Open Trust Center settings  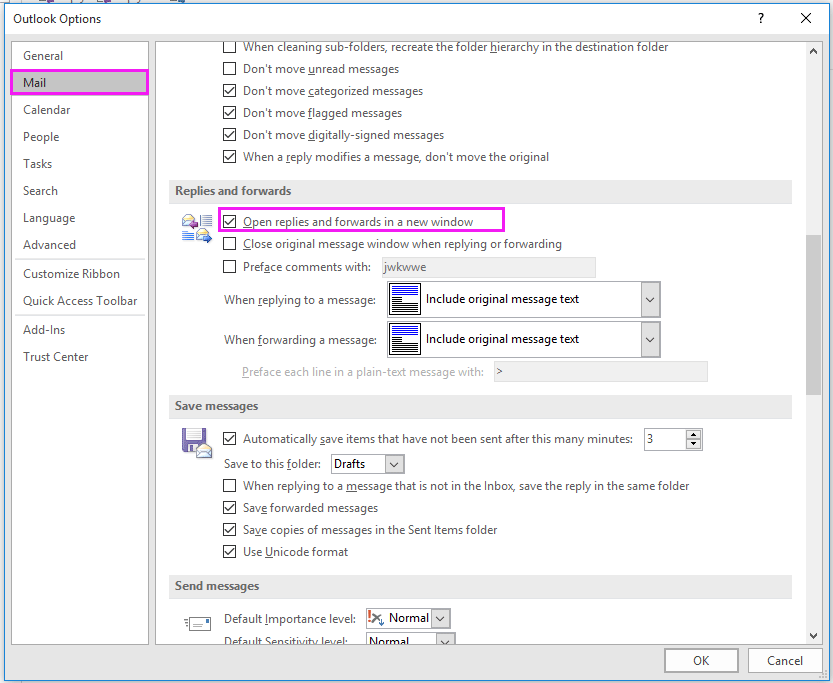point(80,357)
